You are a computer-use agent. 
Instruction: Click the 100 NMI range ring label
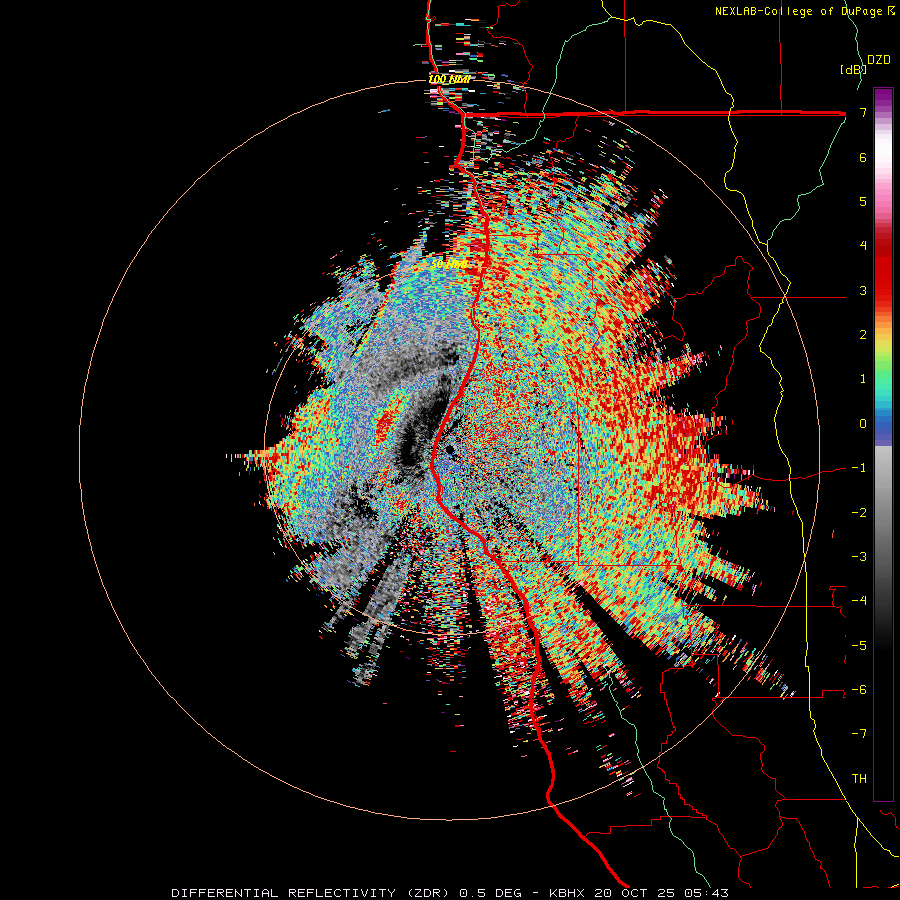449,79
